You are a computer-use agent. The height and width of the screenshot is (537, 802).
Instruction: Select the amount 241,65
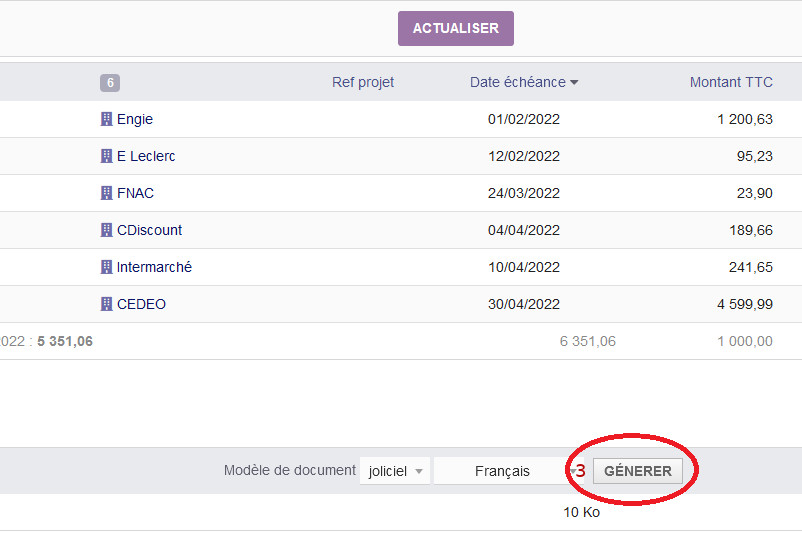point(751,267)
